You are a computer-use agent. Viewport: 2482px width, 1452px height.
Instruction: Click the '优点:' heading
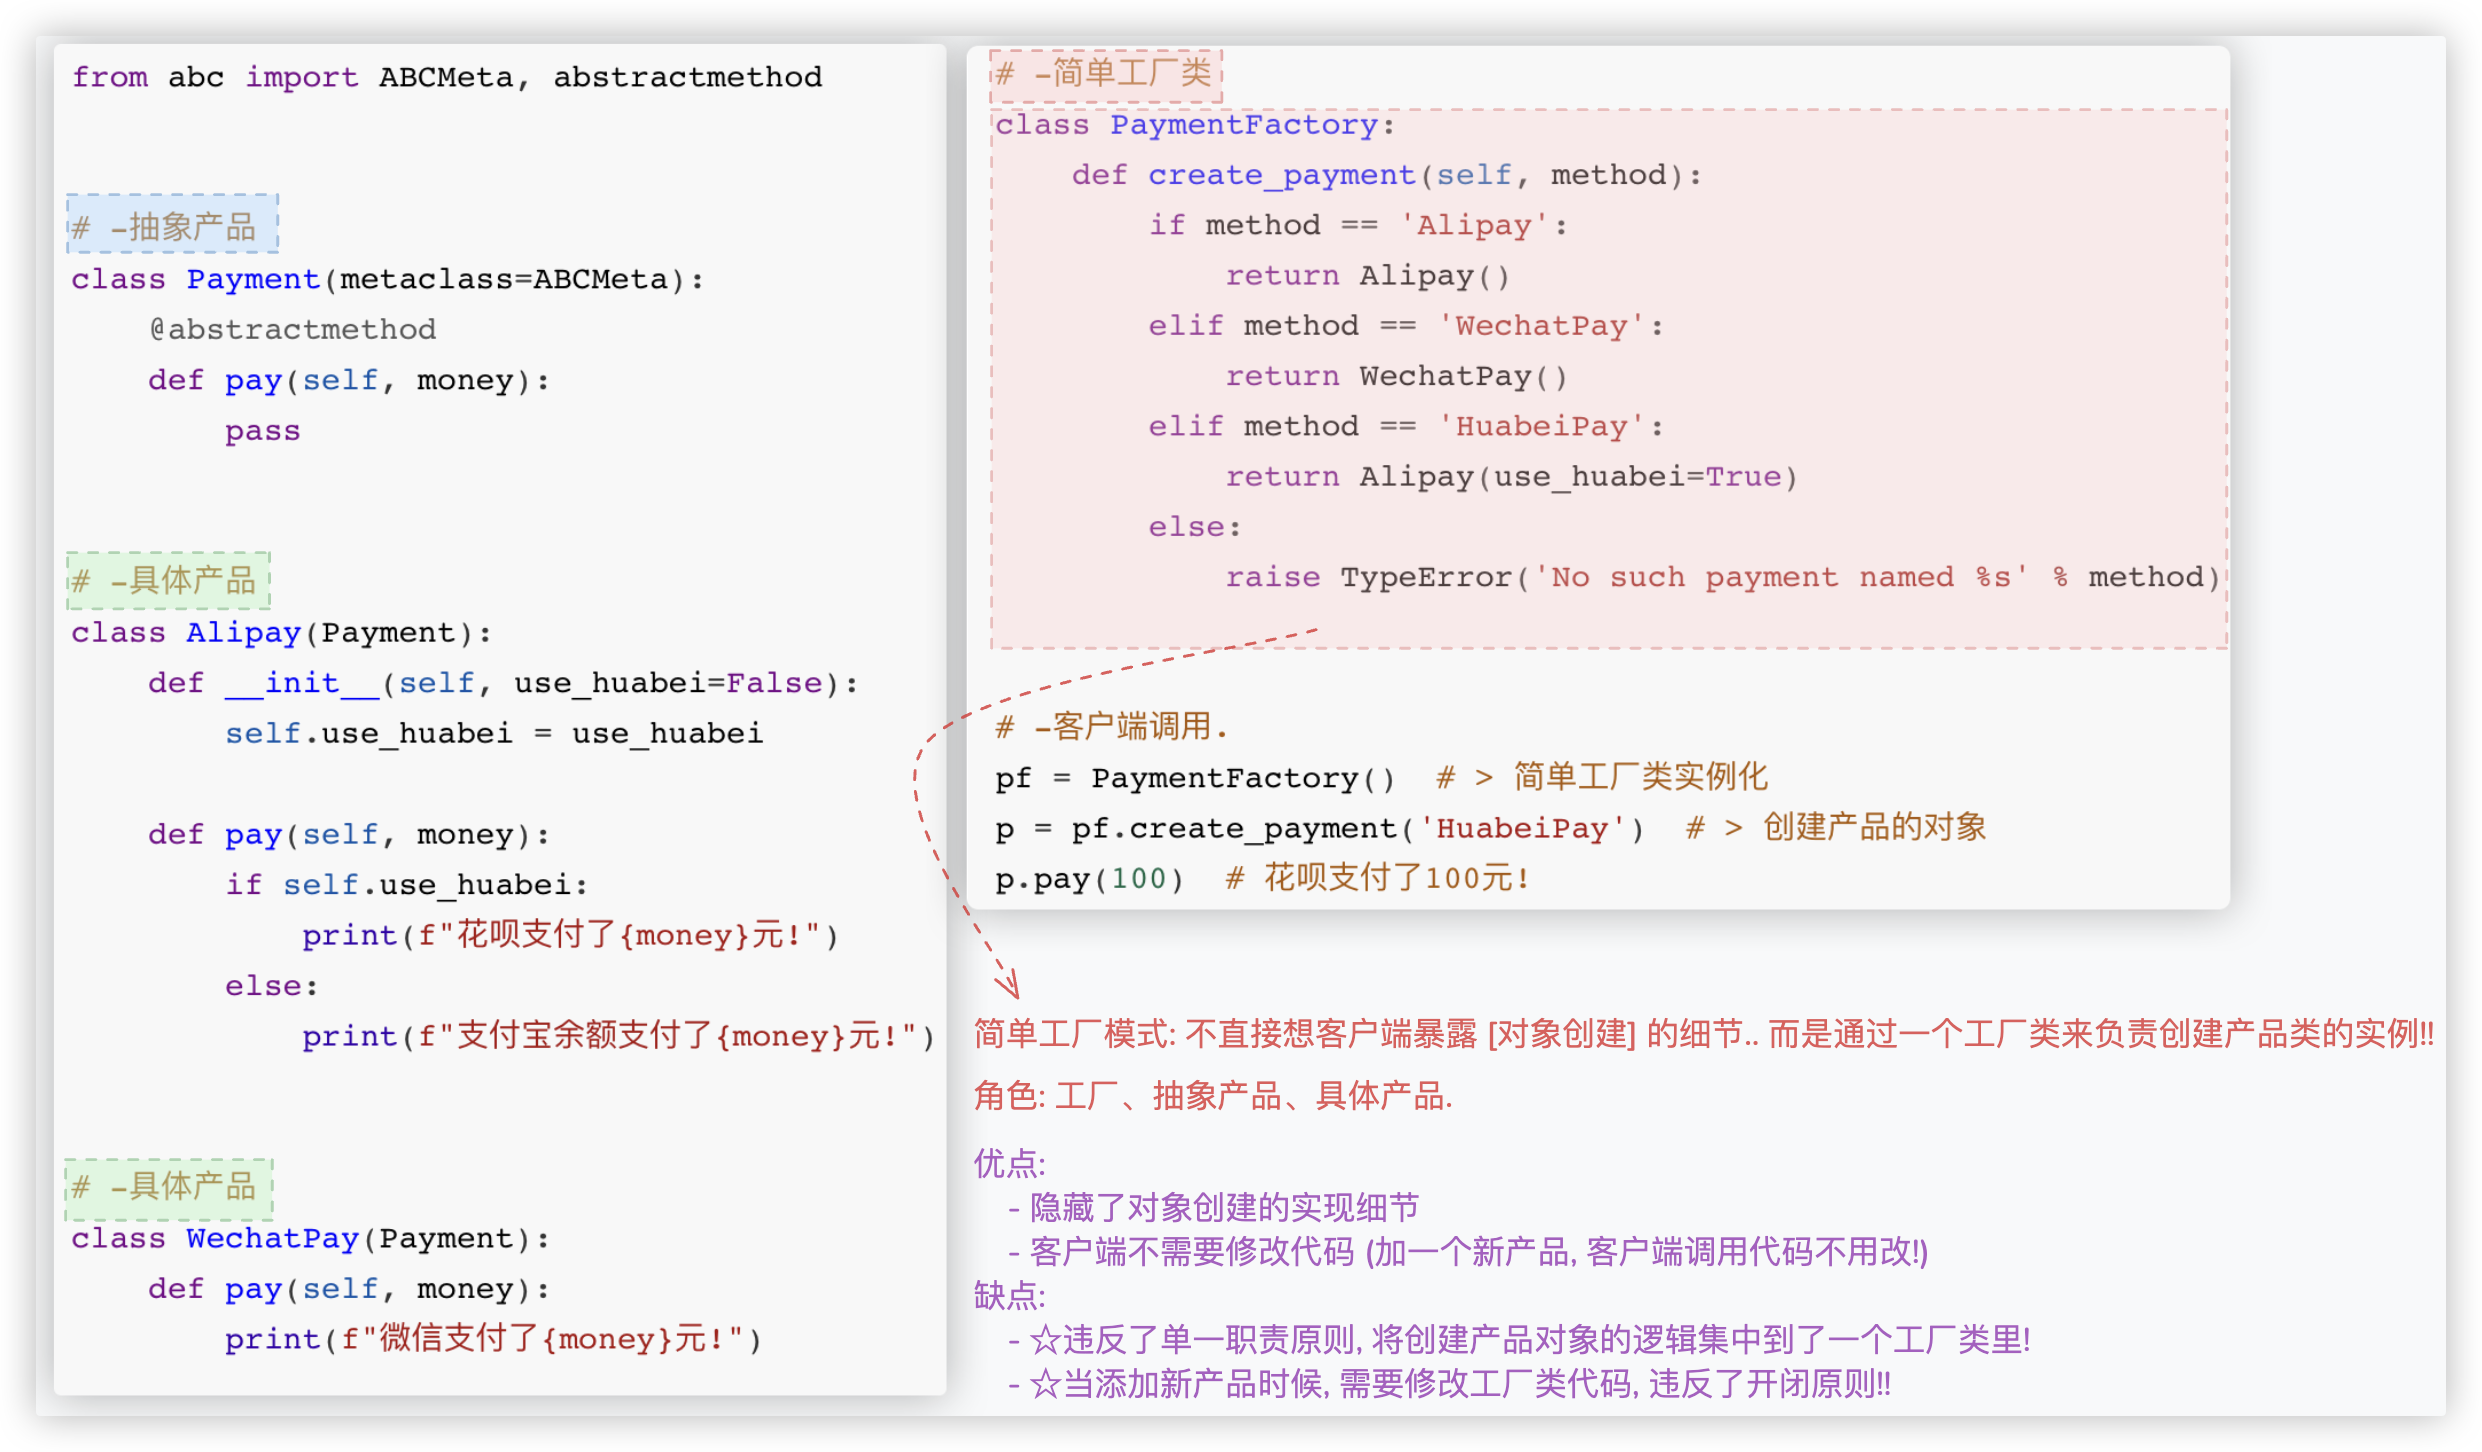(1009, 1163)
